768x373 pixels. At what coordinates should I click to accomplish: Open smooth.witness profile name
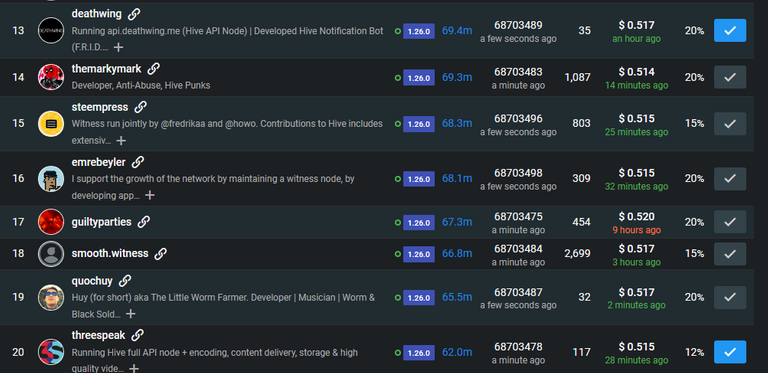[110, 253]
